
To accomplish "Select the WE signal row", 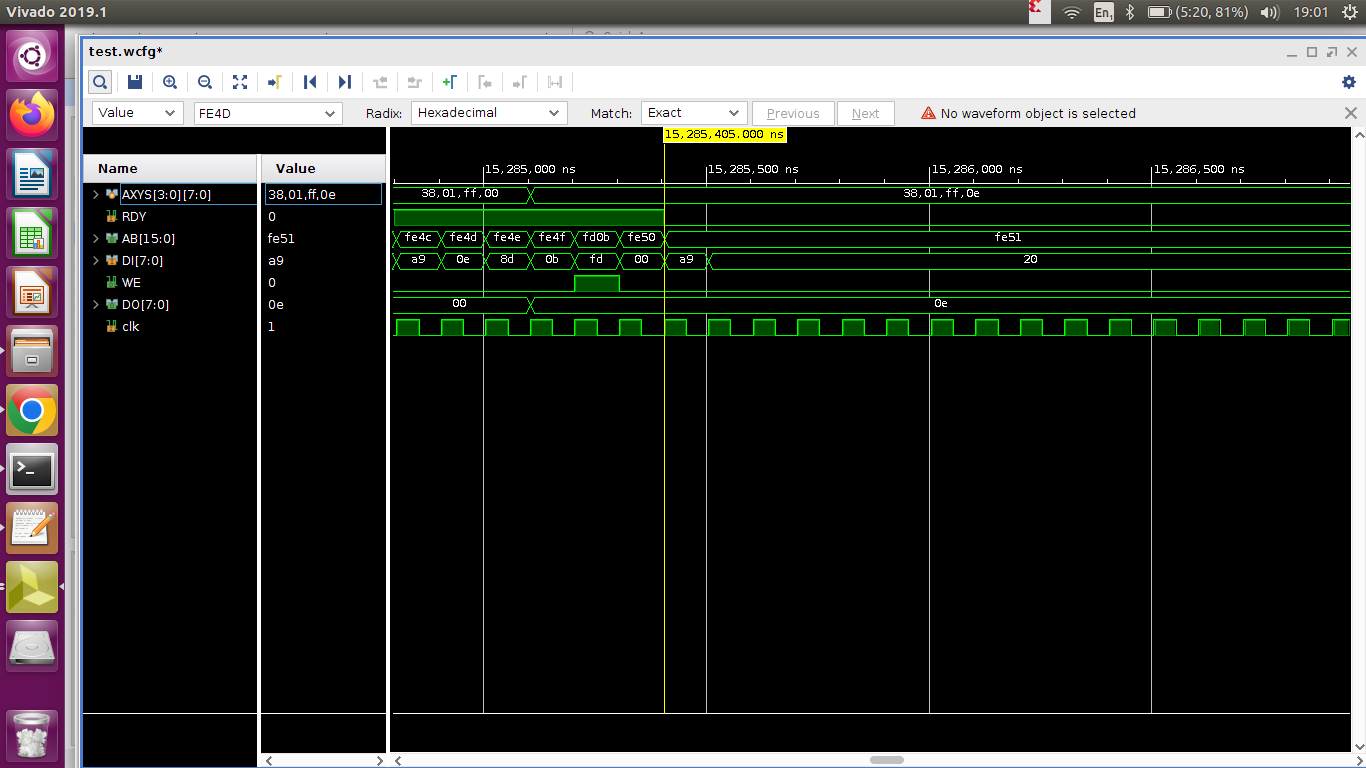I will [131, 283].
